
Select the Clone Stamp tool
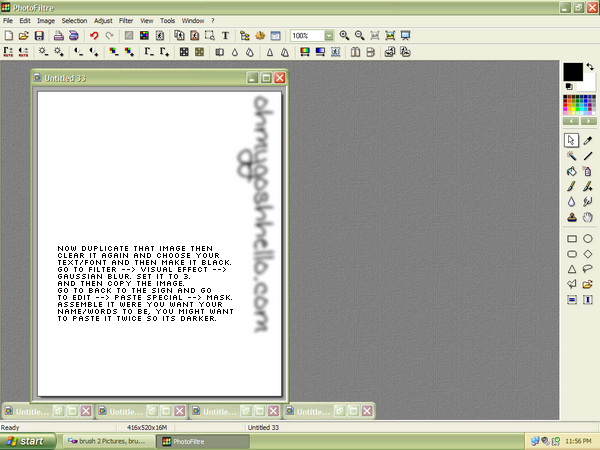point(572,217)
